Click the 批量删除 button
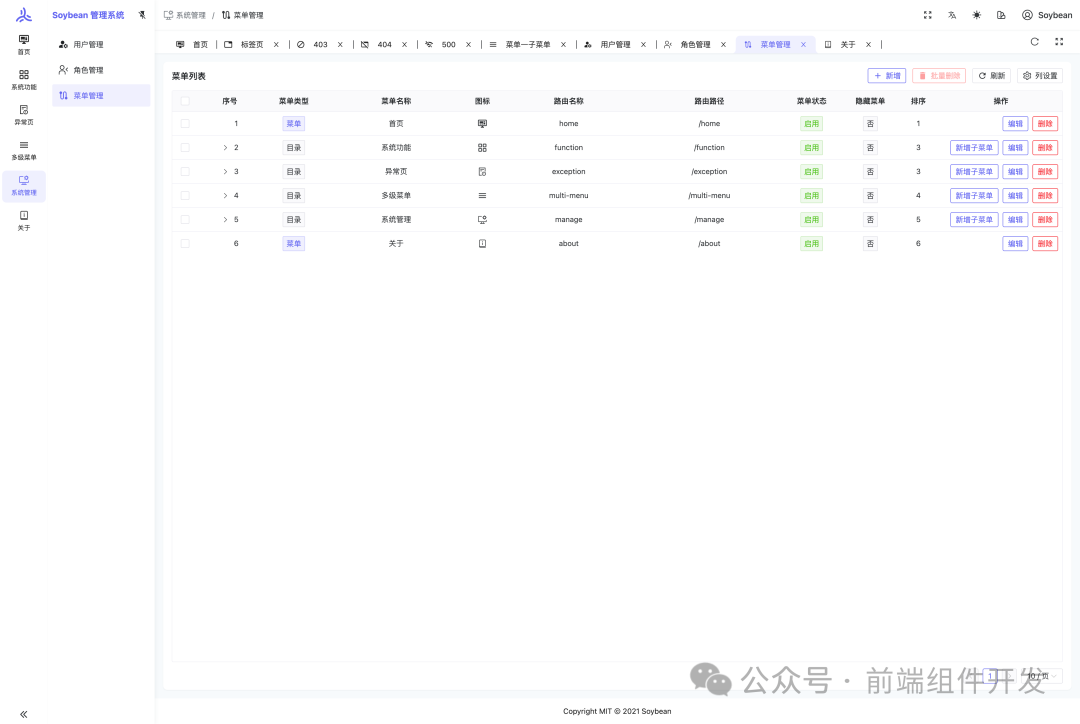1080x724 pixels. click(x=939, y=76)
